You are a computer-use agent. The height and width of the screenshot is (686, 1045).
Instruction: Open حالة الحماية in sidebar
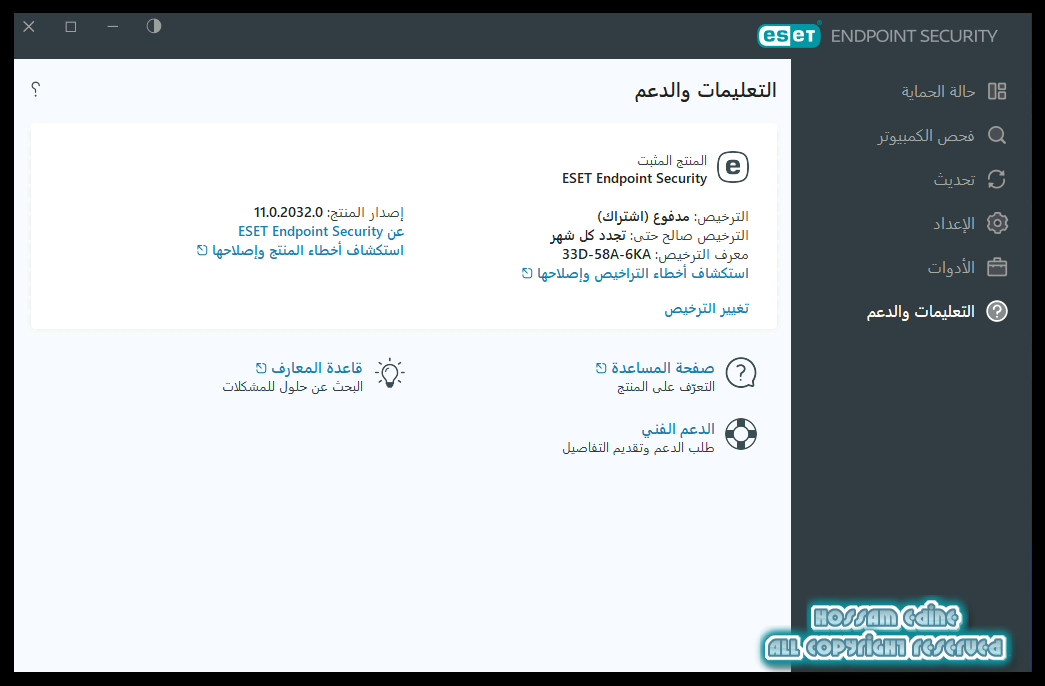(938, 91)
